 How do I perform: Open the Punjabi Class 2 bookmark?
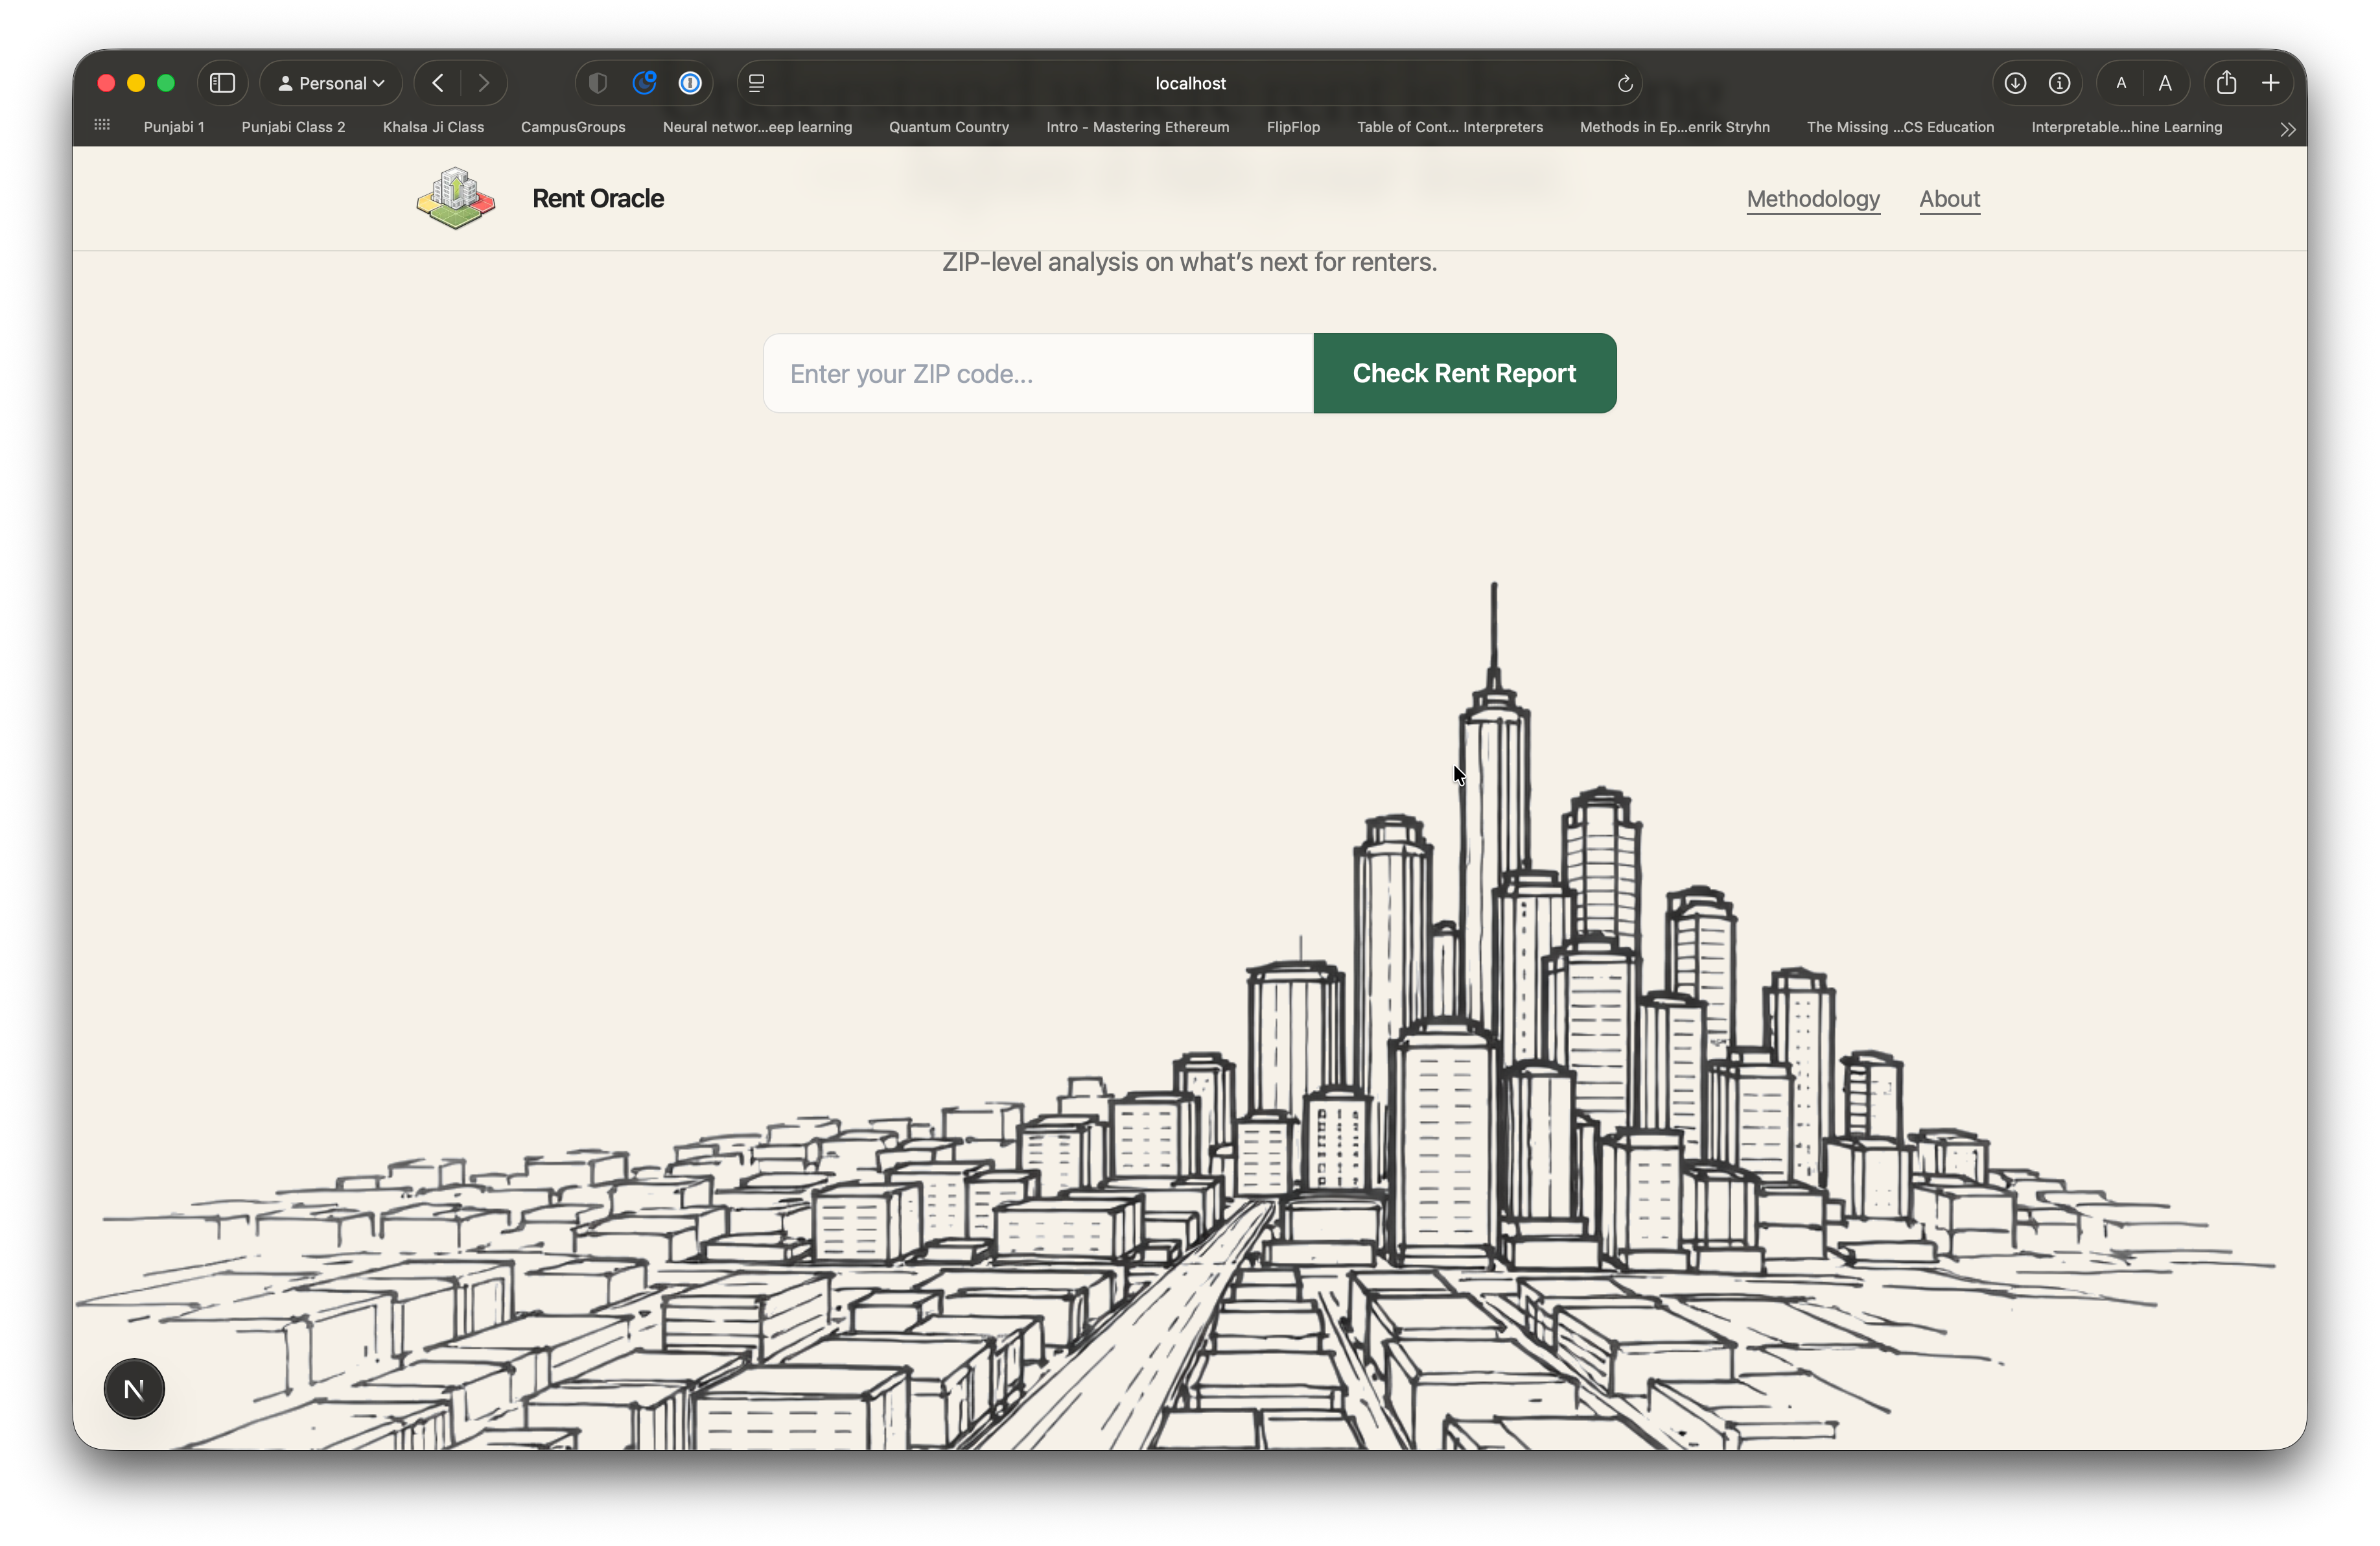[x=293, y=127]
